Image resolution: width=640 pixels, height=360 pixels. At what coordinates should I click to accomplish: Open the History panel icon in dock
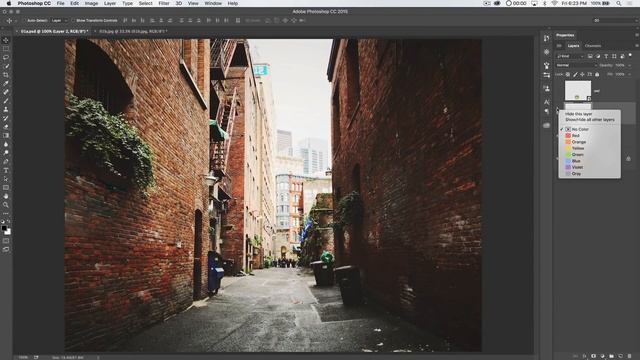click(x=546, y=38)
